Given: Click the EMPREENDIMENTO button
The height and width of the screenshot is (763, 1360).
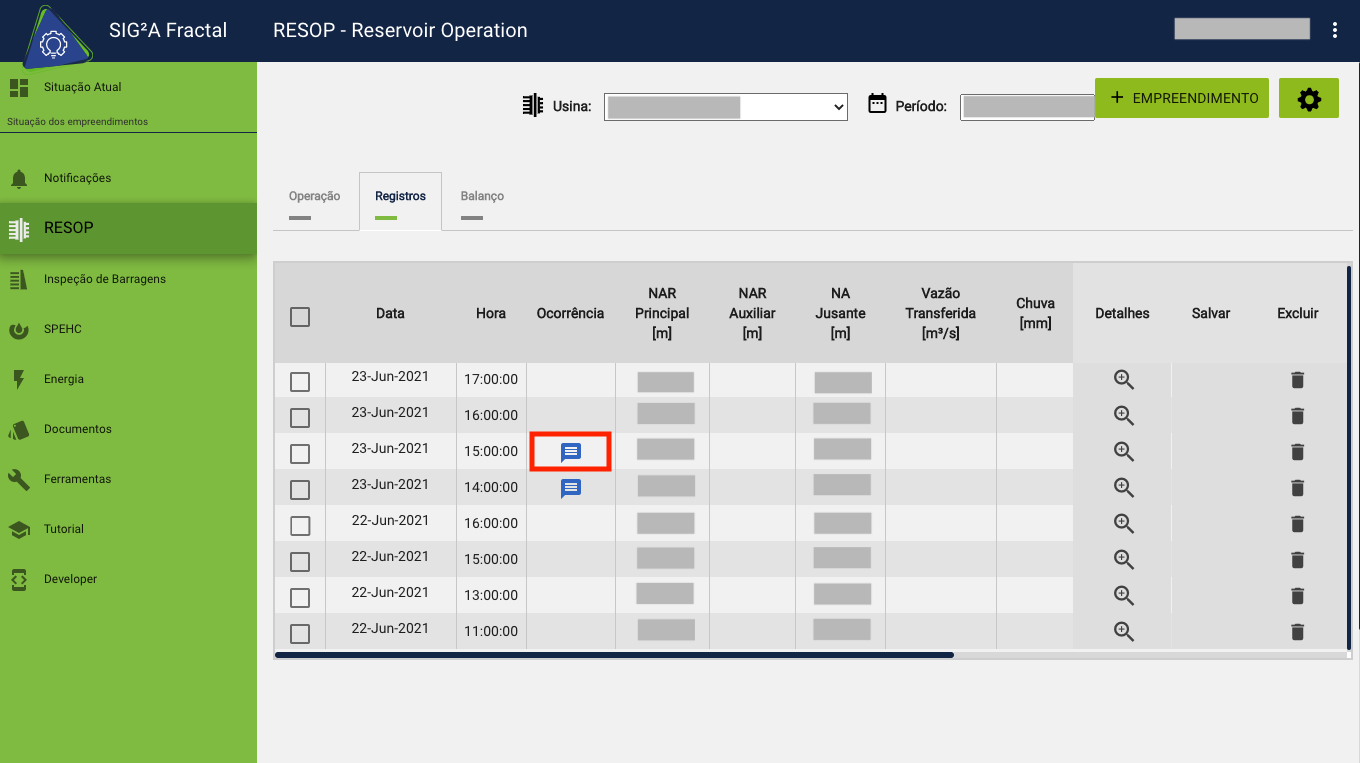Looking at the screenshot, I should point(1182,98).
